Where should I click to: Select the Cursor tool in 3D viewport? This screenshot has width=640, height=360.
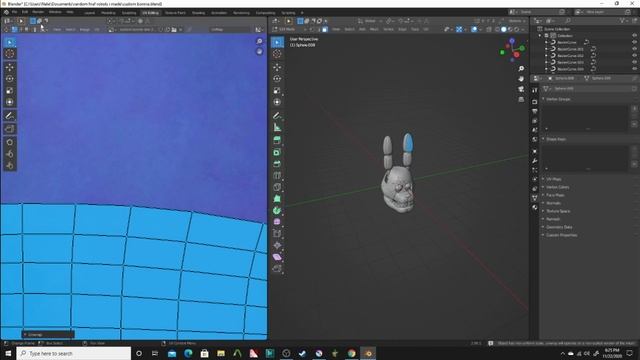tap(277, 53)
